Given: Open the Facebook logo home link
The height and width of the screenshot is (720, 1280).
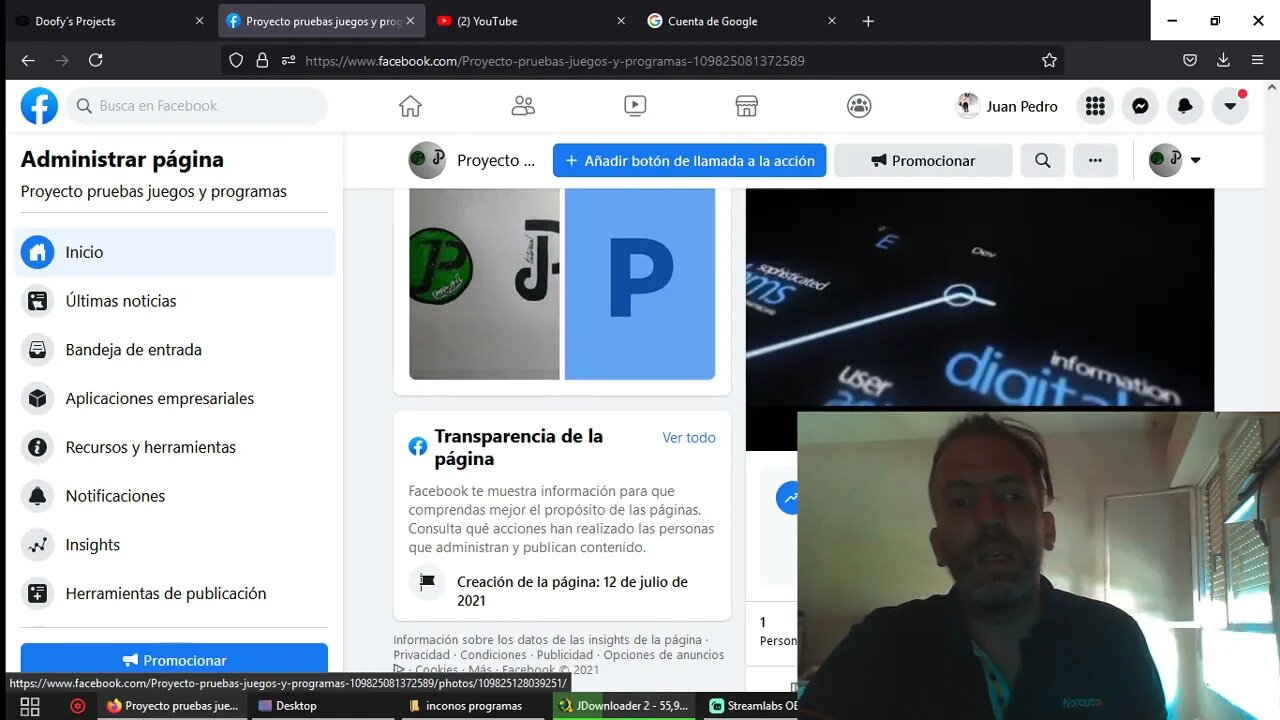Looking at the screenshot, I should [39, 106].
